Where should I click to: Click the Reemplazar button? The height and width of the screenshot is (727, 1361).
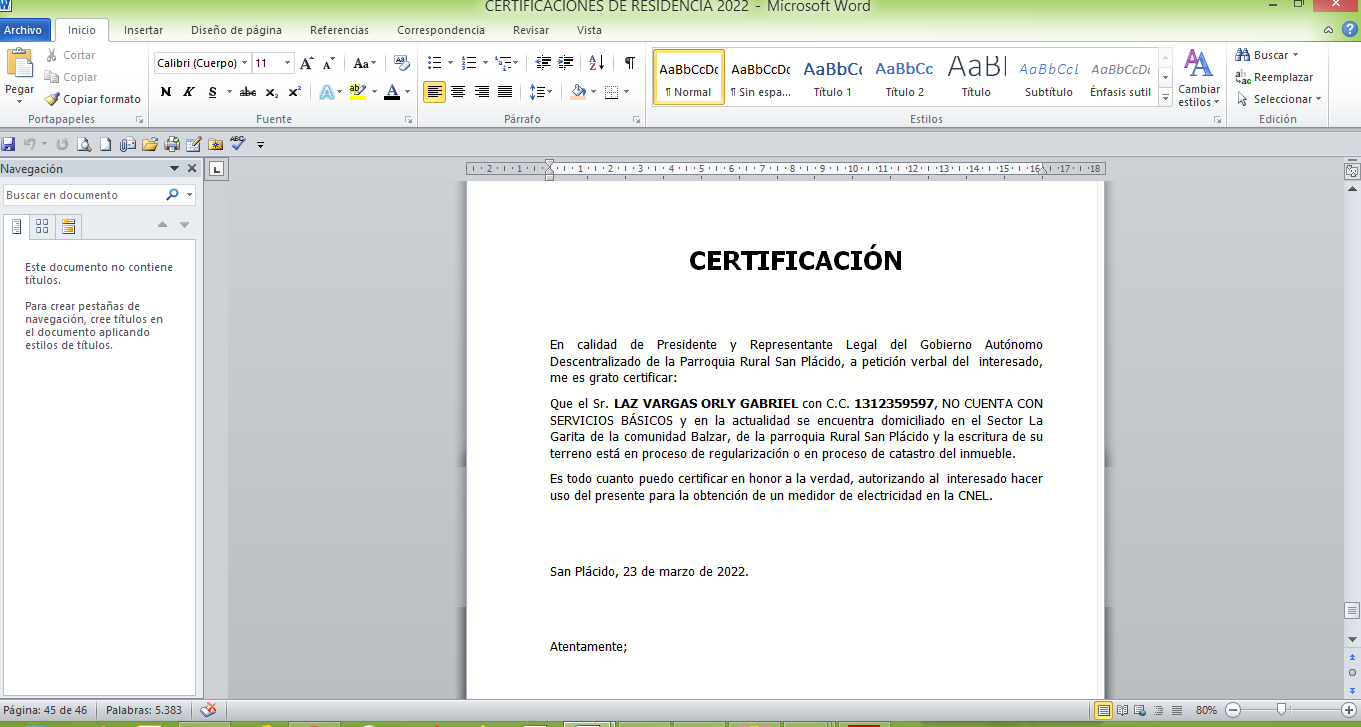click(1274, 77)
